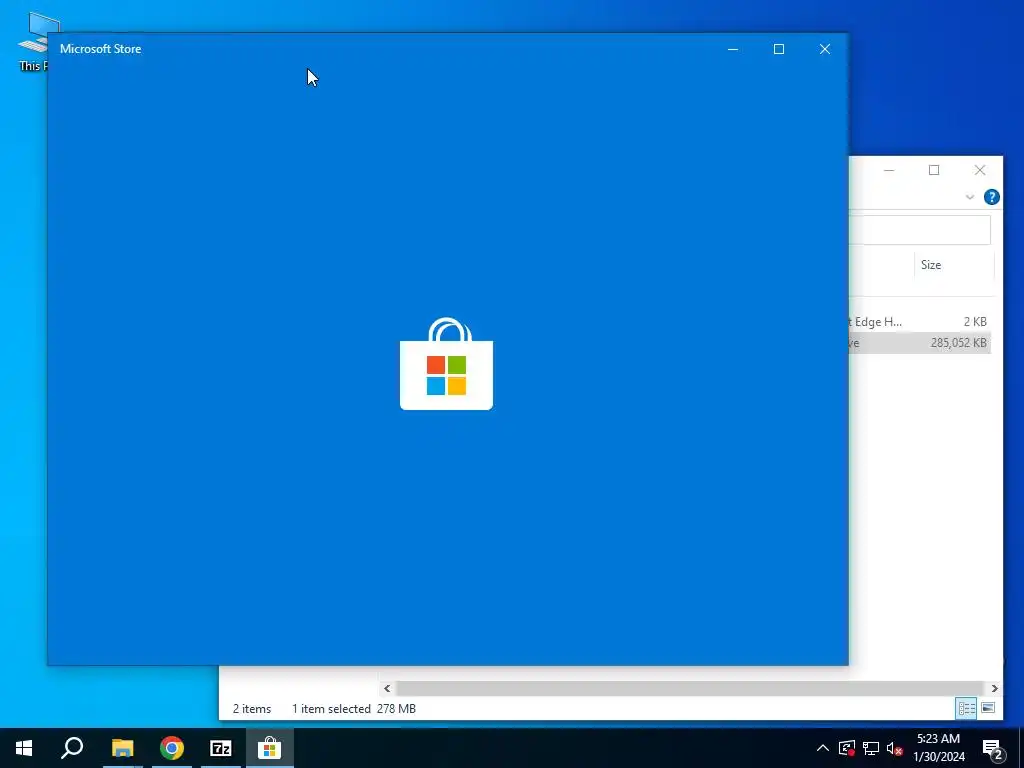Screen dimensions: 1024x768
Task: Click the tray icon with the red dot
Action: pos(847,748)
